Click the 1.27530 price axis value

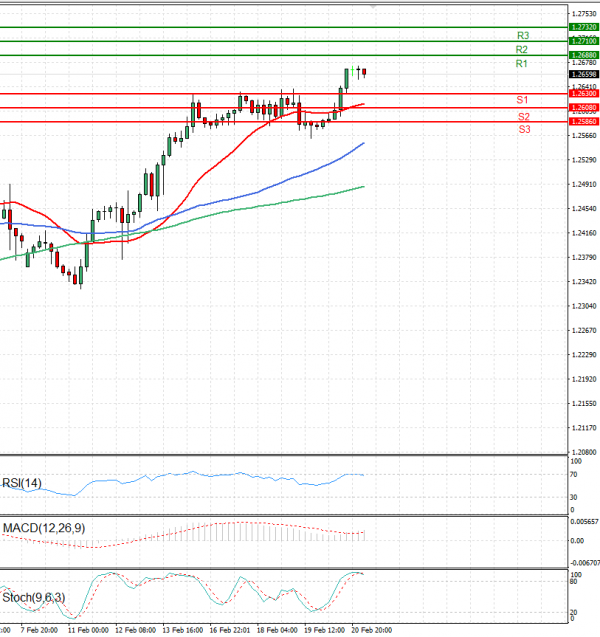tap(584, 14)
